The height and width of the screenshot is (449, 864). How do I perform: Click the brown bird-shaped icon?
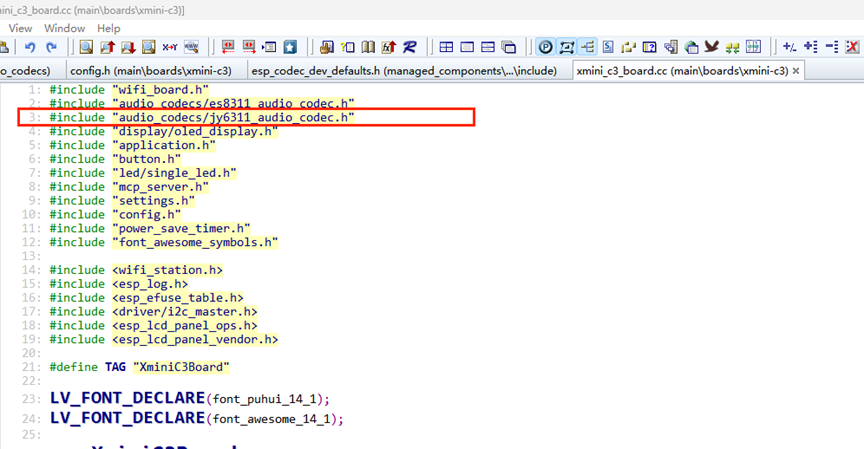[711, 47]
